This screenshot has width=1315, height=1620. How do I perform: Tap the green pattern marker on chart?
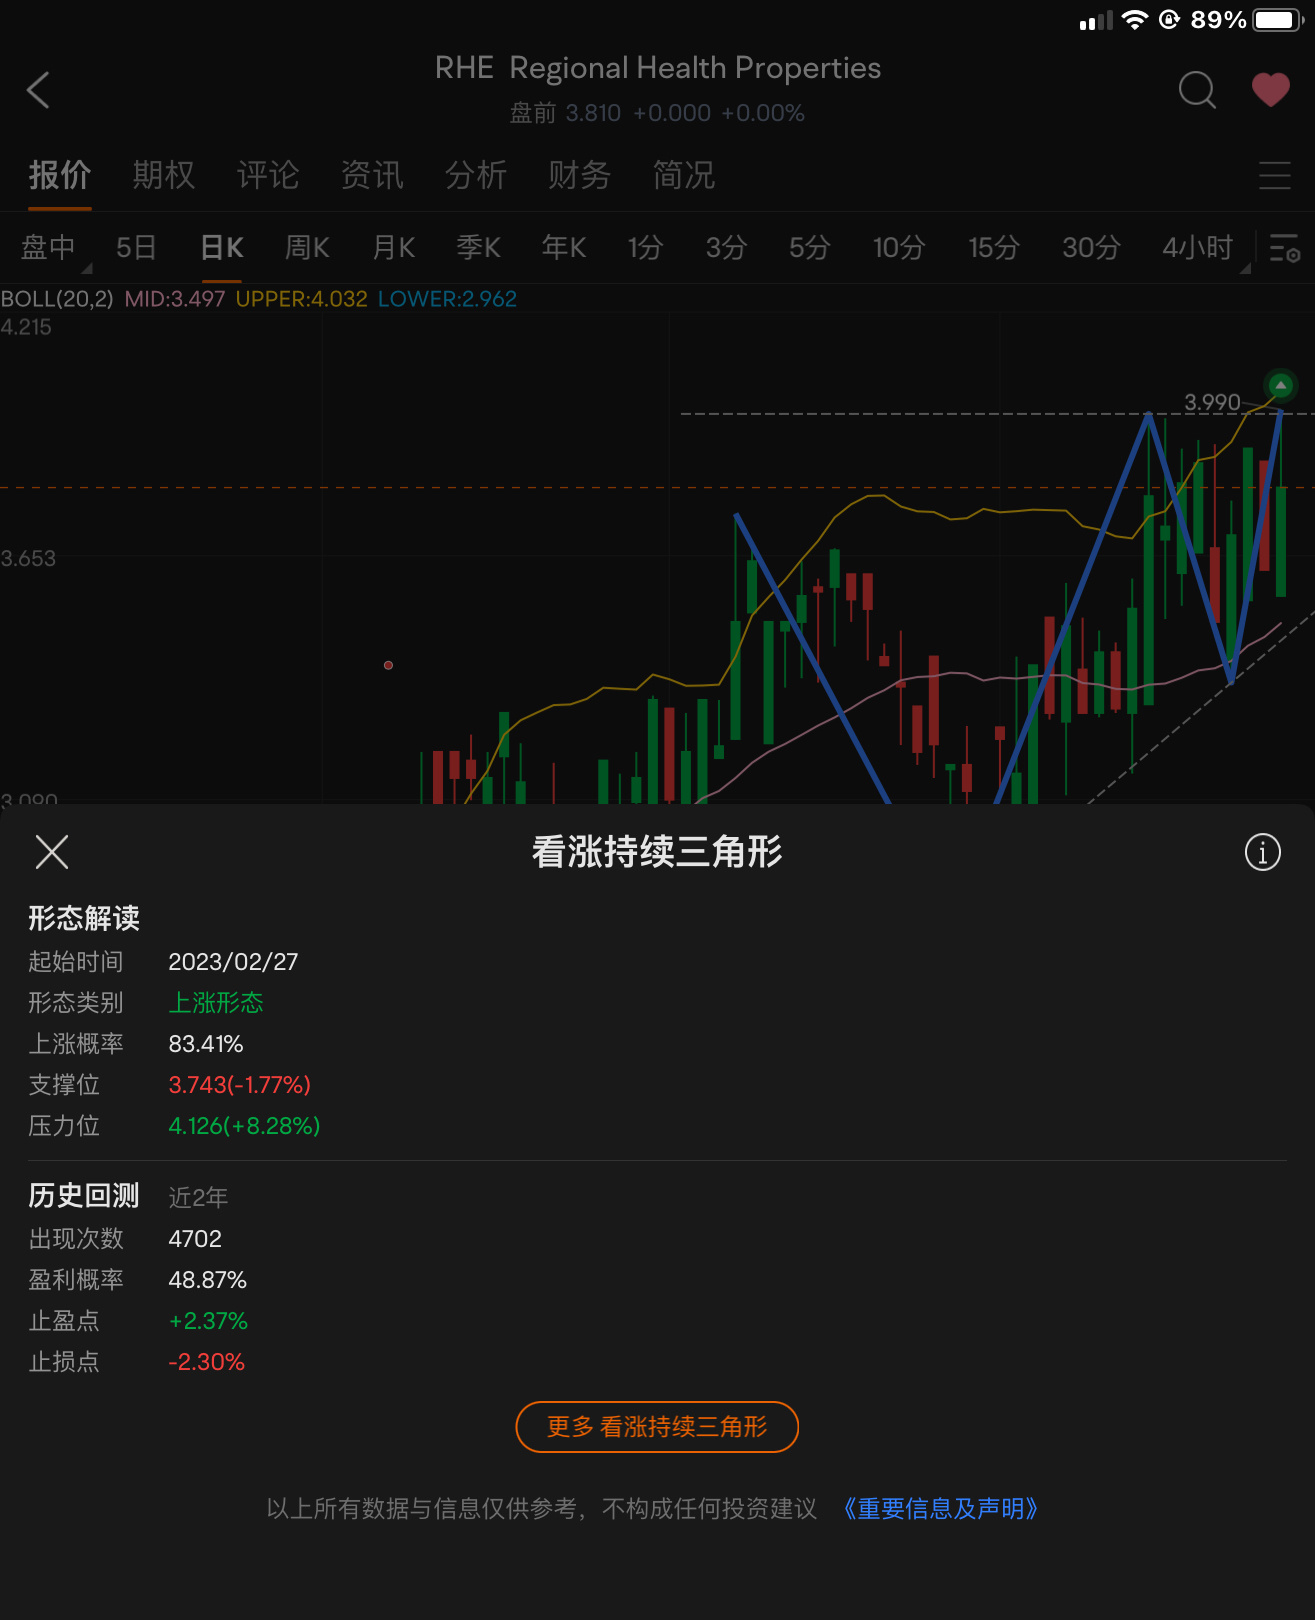pyautogui.click(x=1280, y=385)
